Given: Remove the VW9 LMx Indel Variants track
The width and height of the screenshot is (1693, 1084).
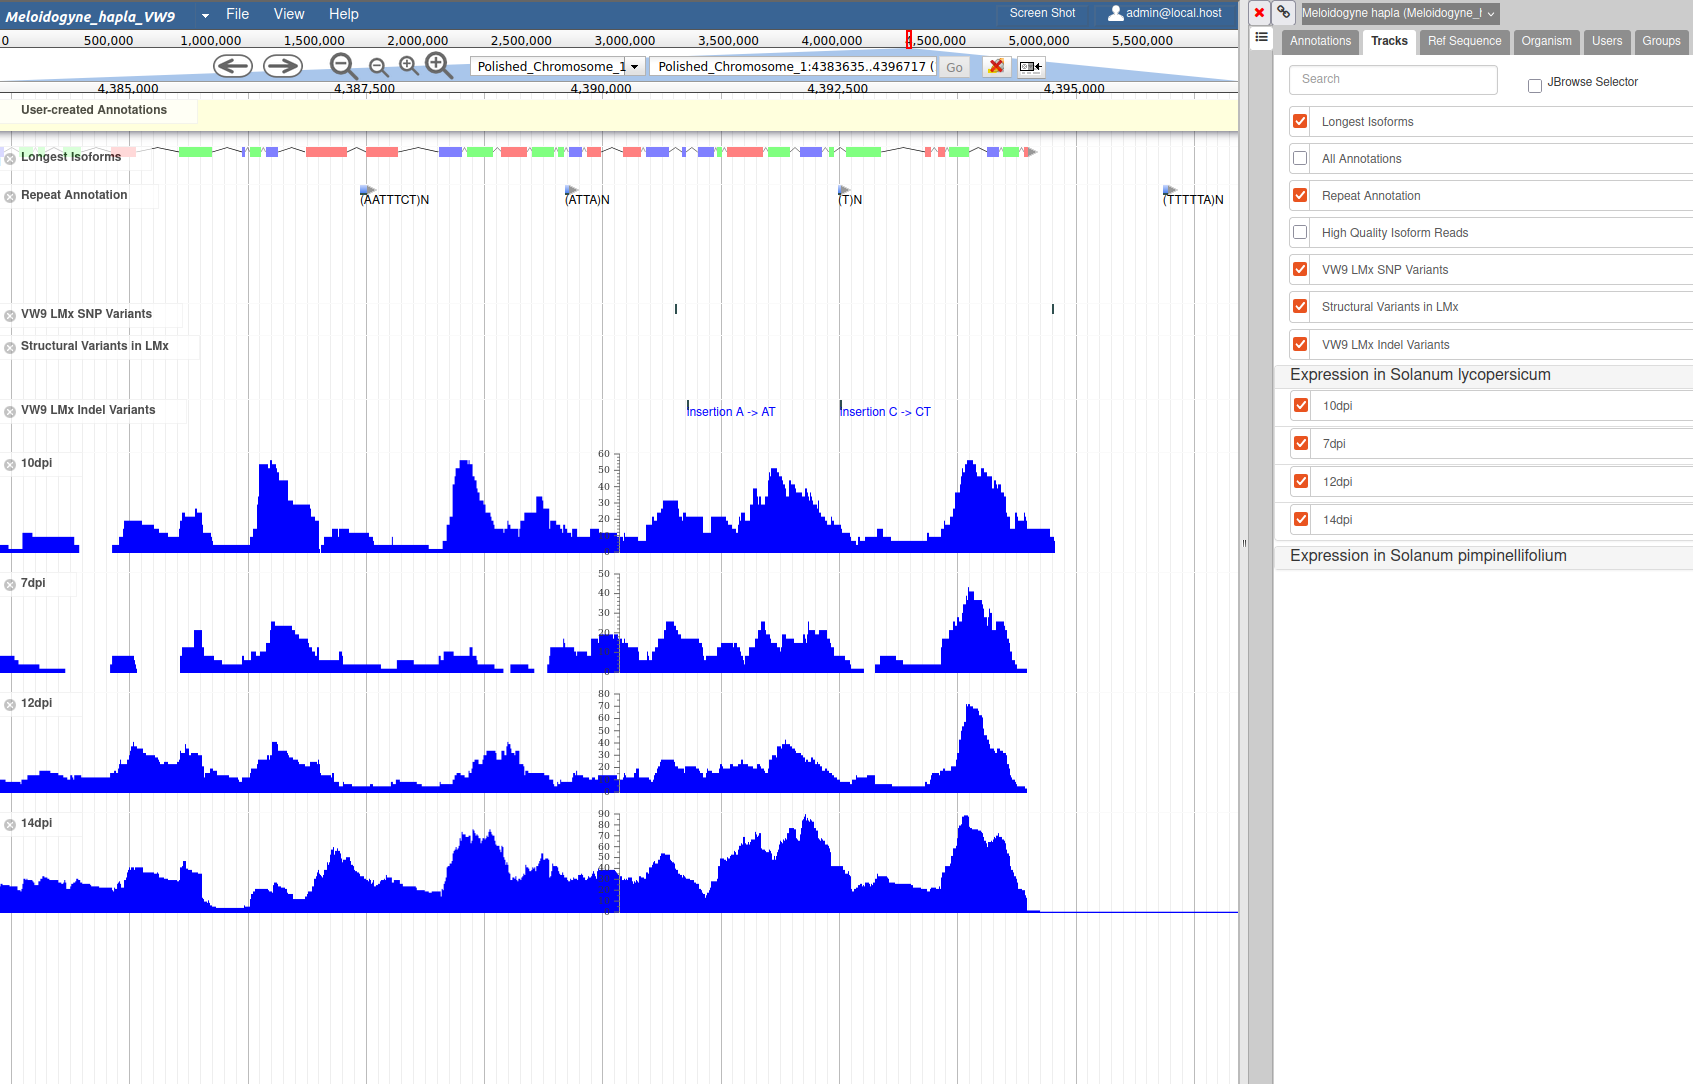Looking at the screenshot, I should pyautogui.click(x=10, y=412).
